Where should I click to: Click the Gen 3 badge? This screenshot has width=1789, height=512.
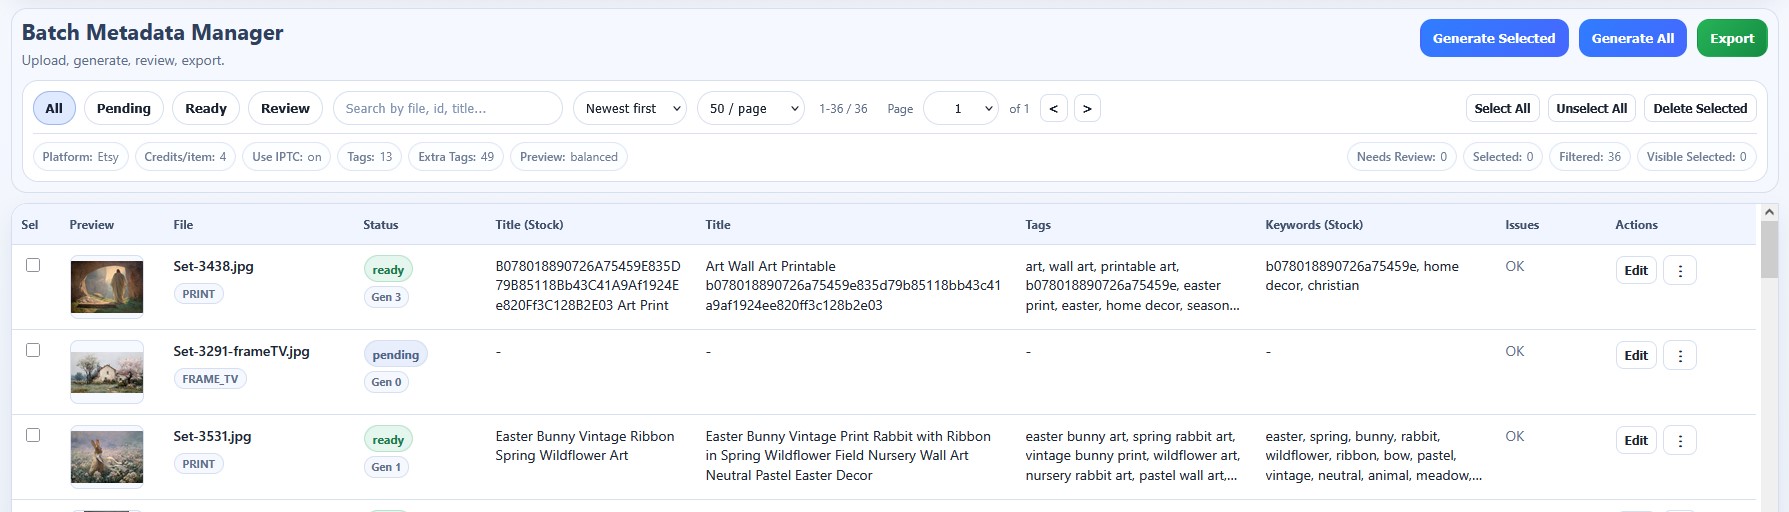[x=386, y=297]
